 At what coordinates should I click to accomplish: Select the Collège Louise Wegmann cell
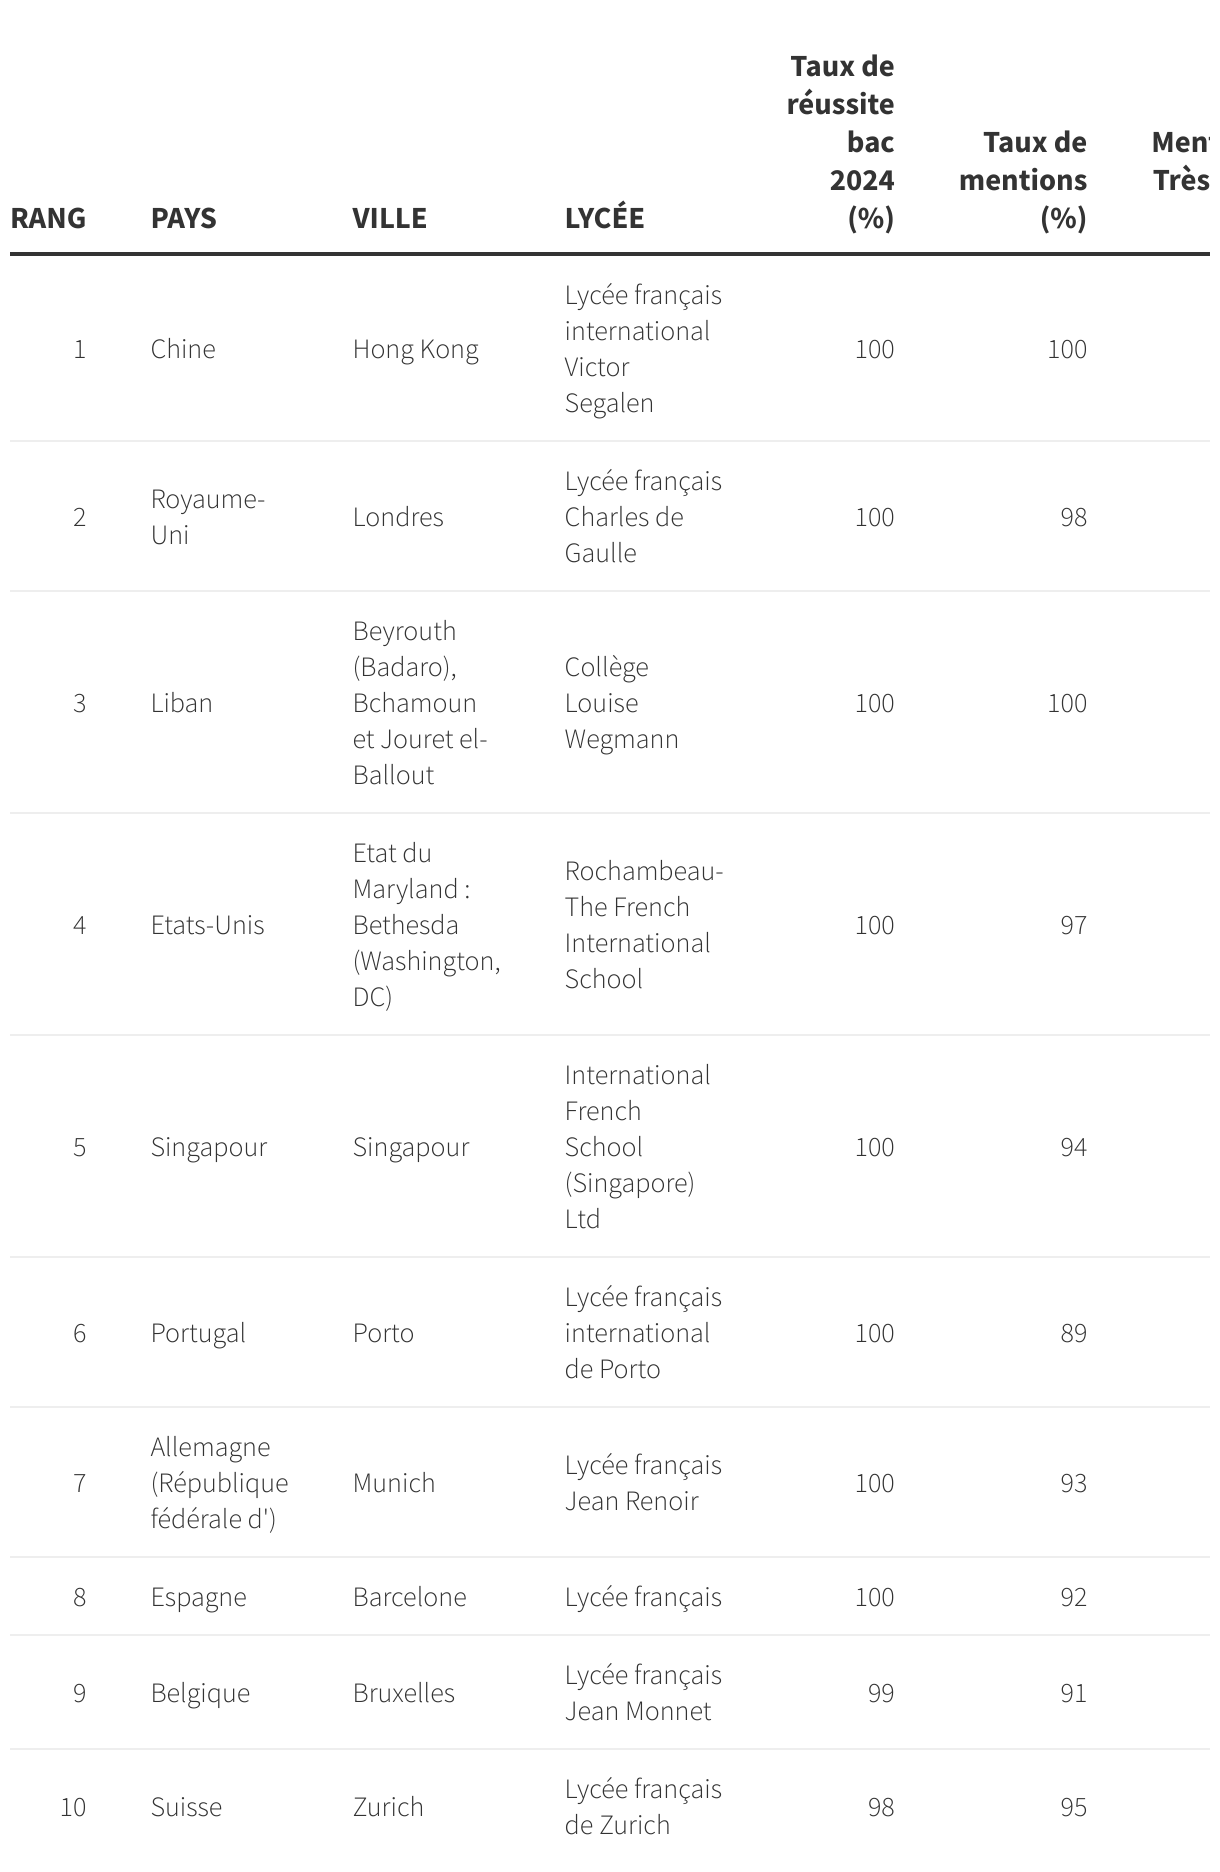(x=621, y=703)
